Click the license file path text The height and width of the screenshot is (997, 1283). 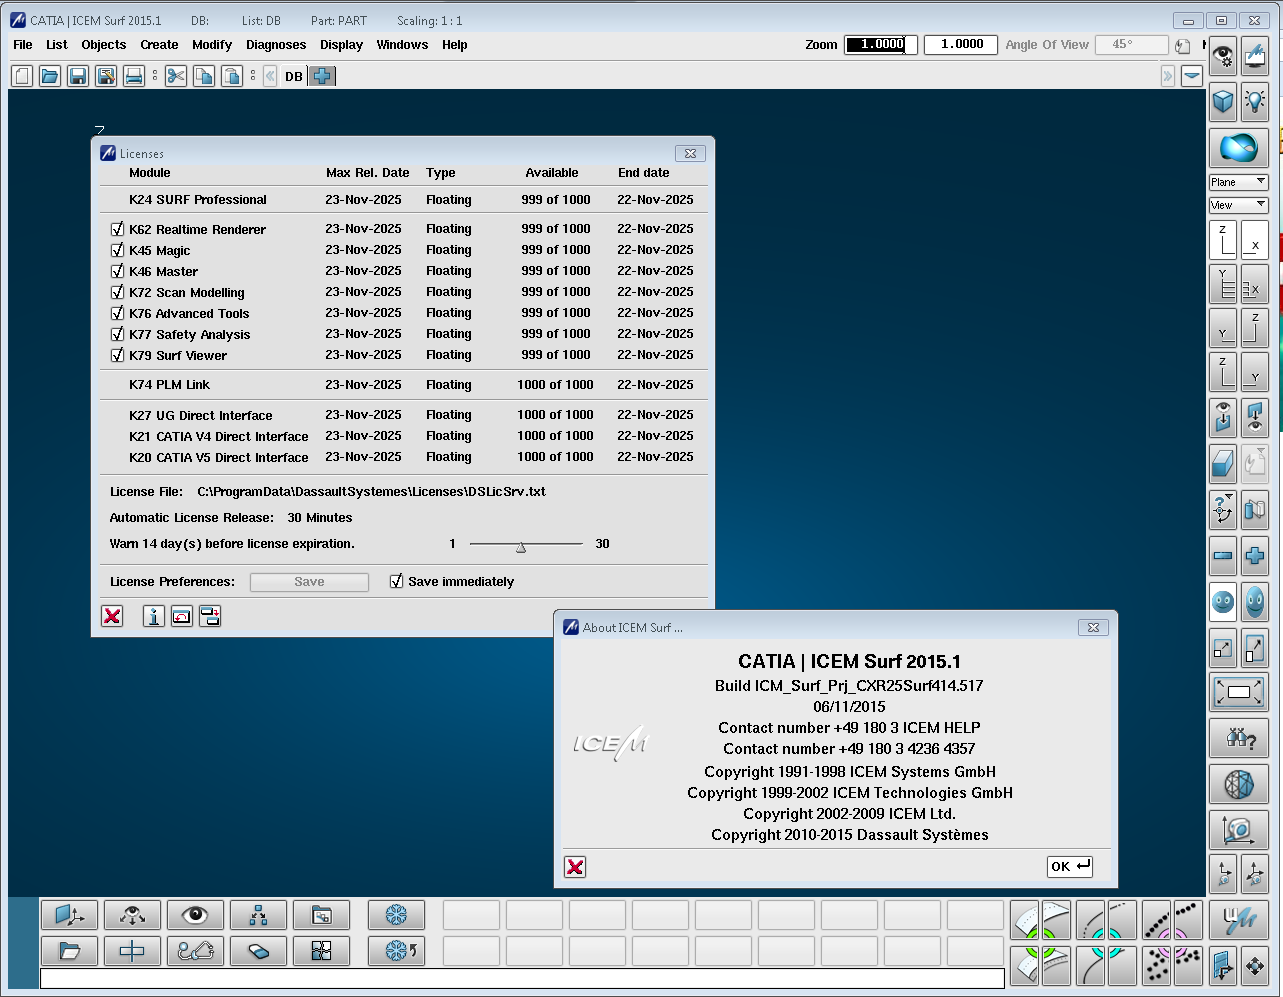[372, 492]
